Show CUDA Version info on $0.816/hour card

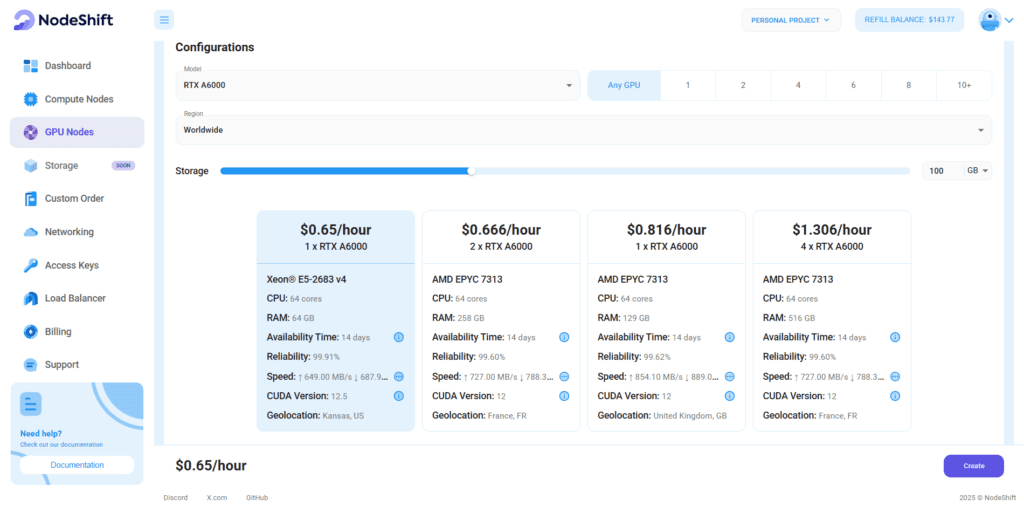pyautogui.click(x=729, y=396)
